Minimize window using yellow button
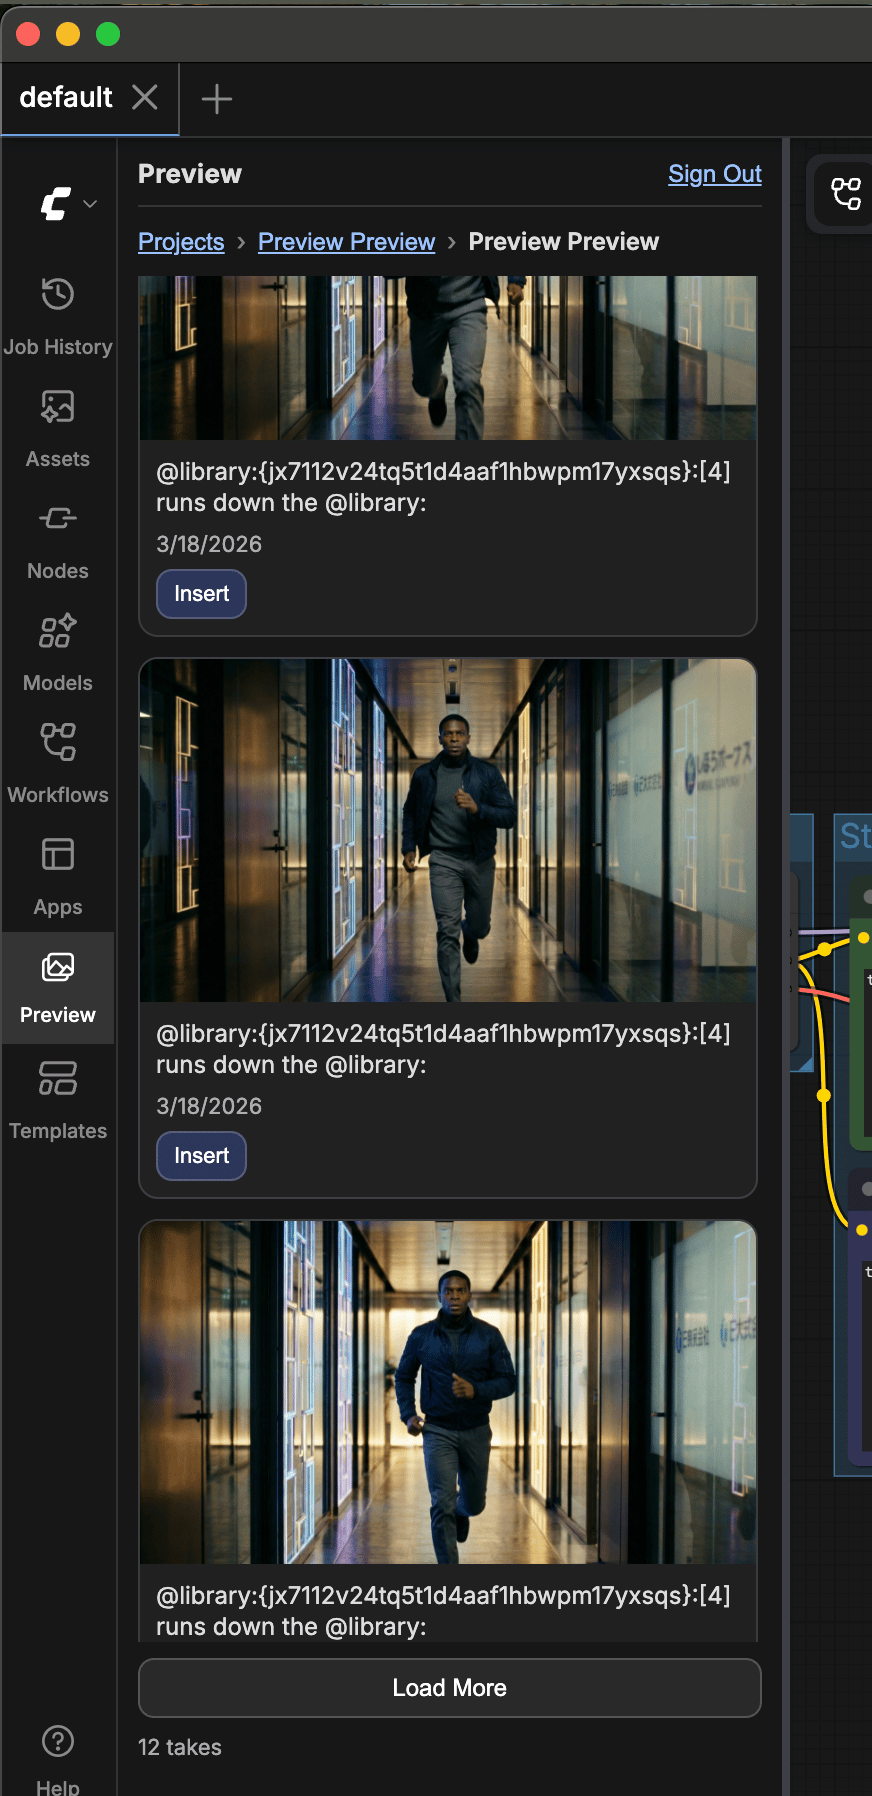 (68, 34)
